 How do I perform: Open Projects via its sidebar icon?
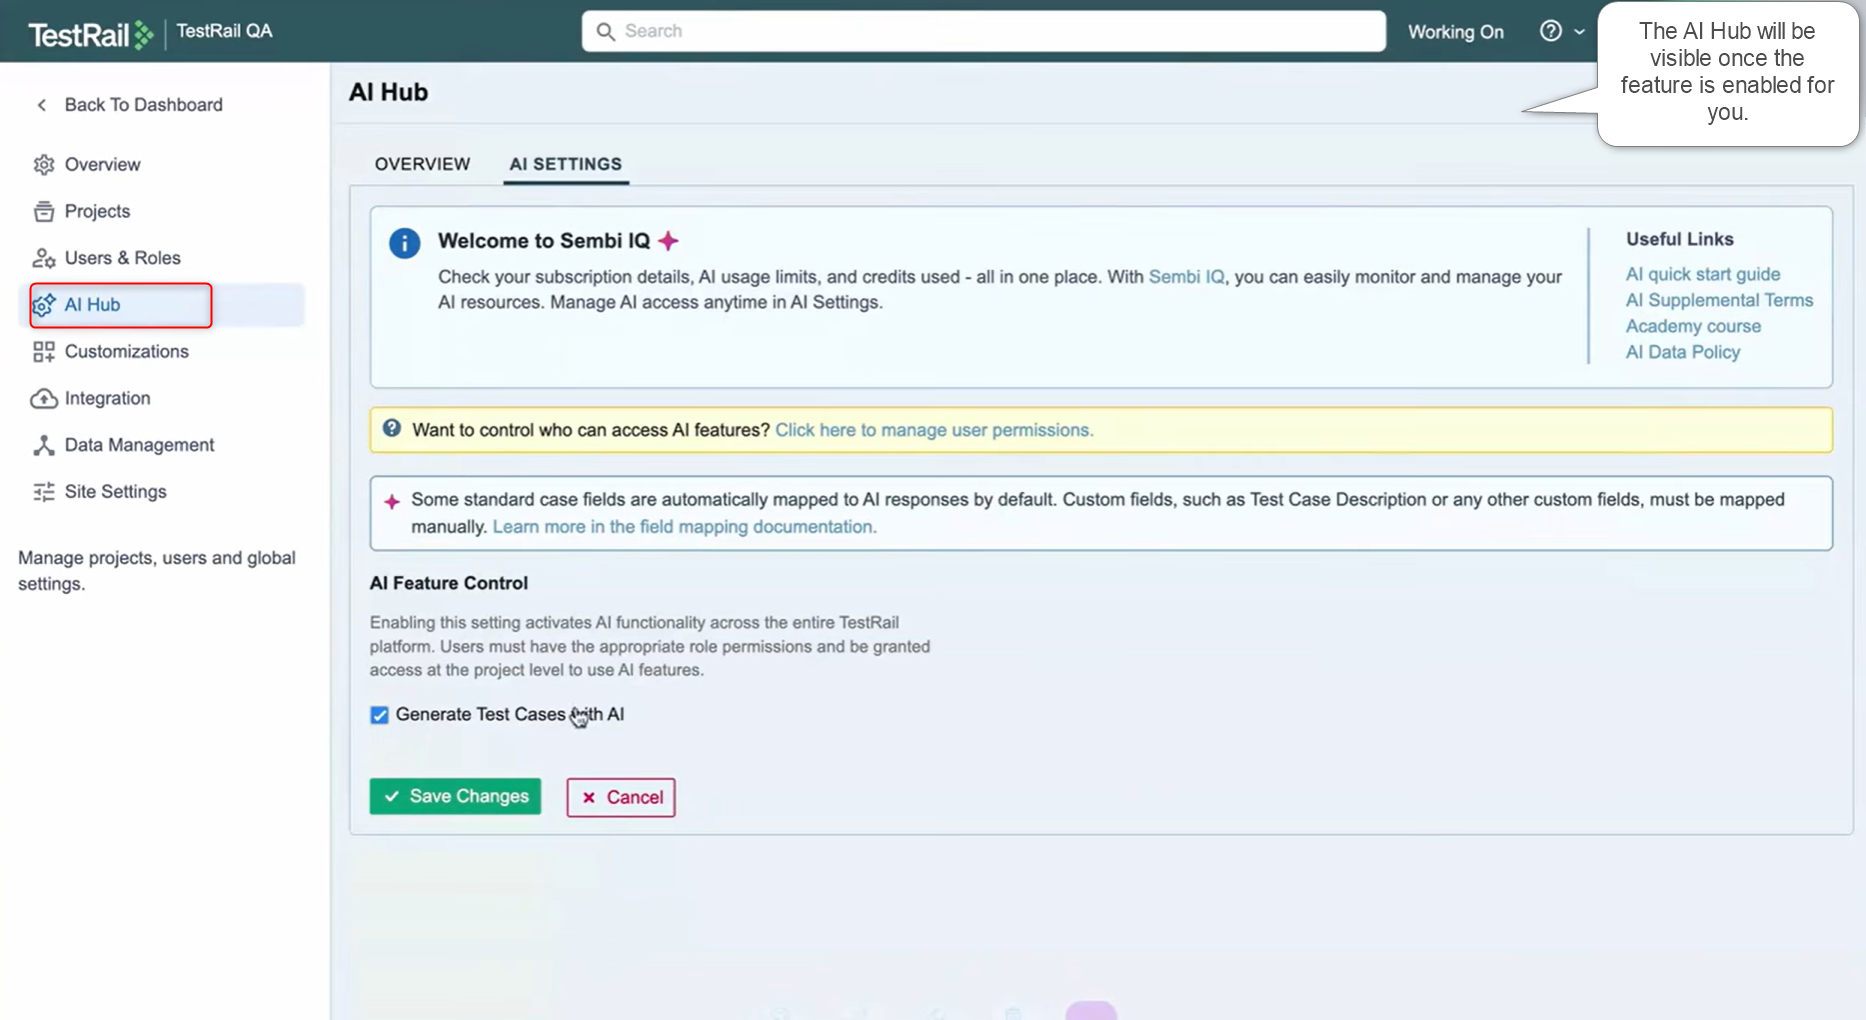point(44,211)
